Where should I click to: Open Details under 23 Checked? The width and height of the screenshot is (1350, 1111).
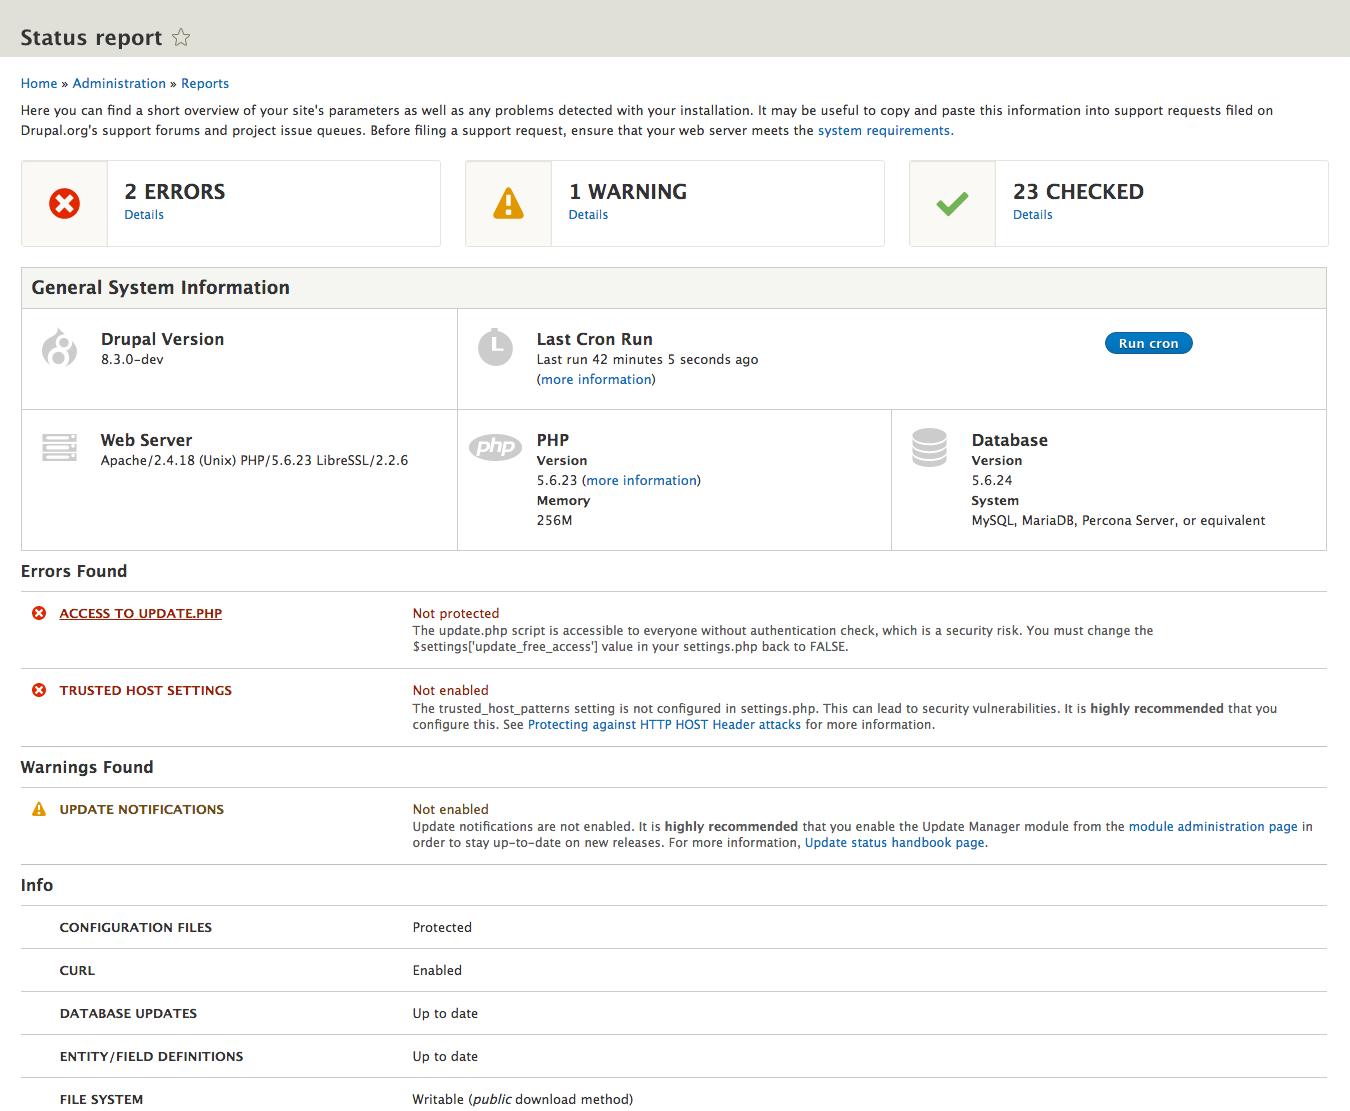pyautogui.click(x=1032, y=215)
